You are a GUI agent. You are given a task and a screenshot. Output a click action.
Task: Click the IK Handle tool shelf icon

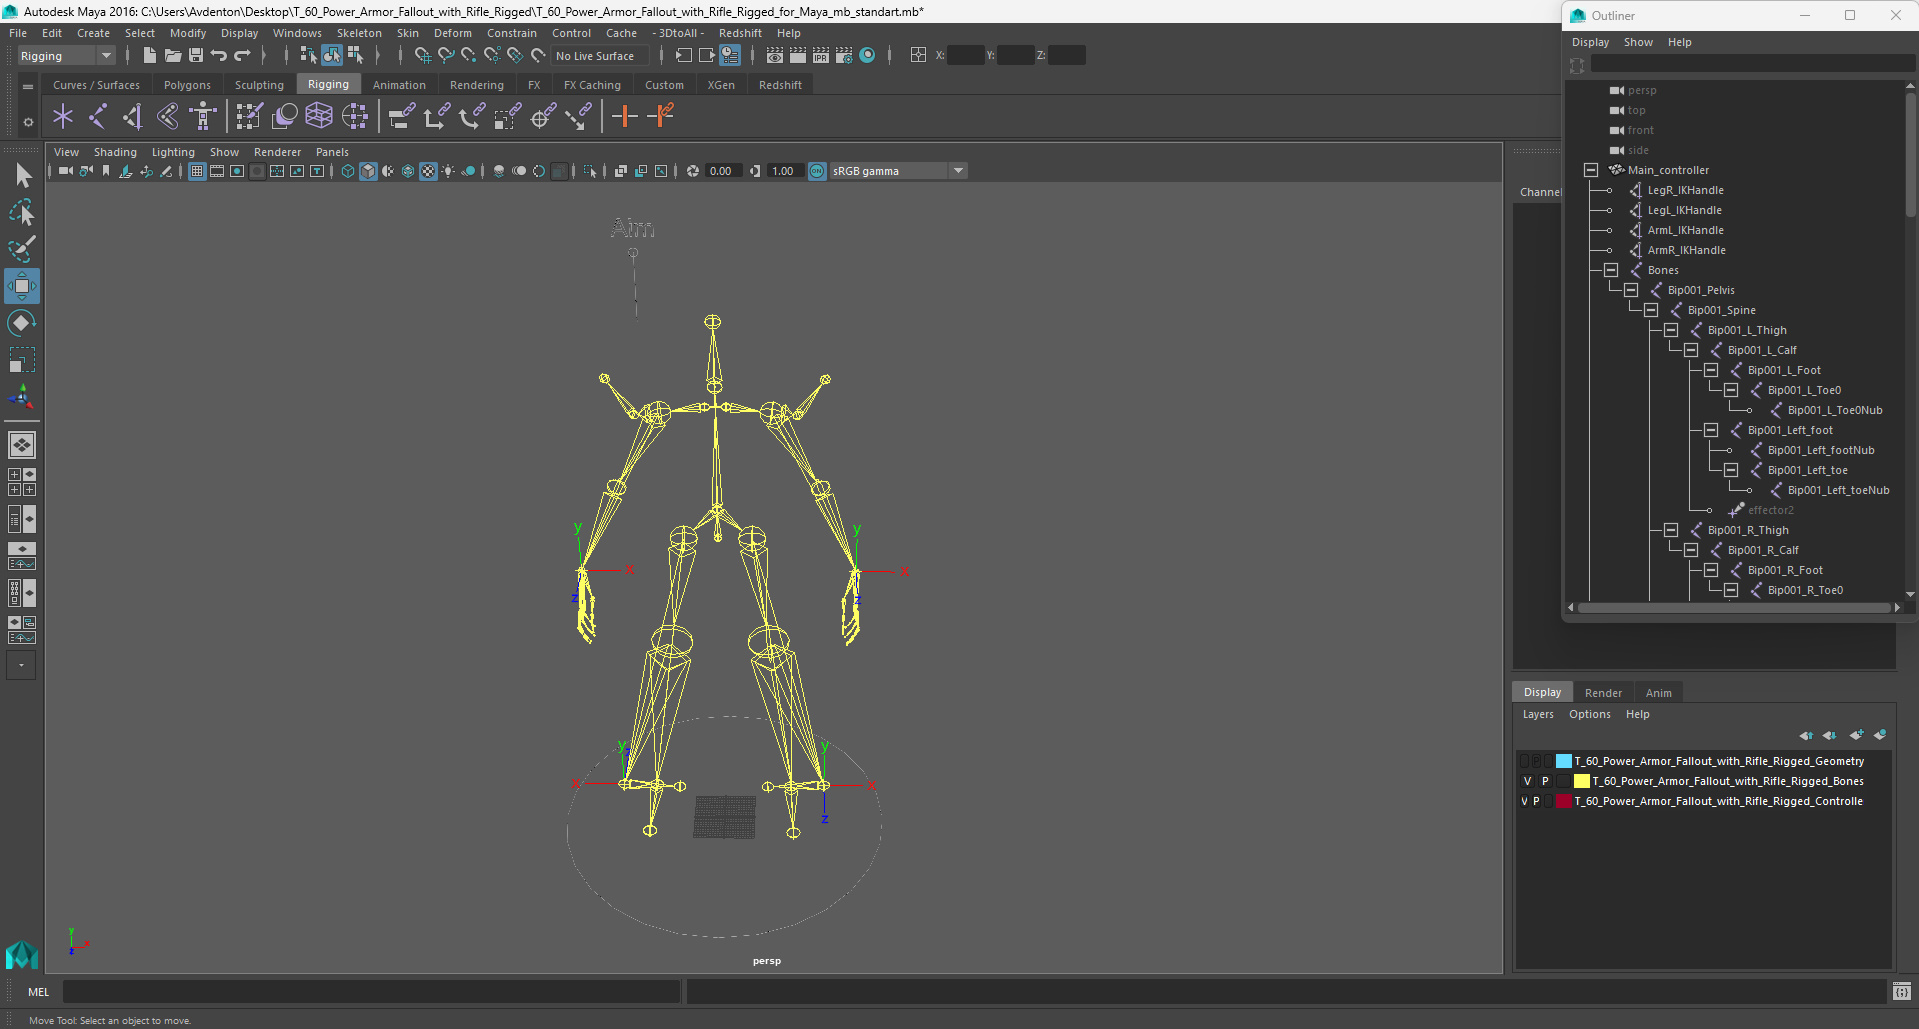tap(133, 117)
